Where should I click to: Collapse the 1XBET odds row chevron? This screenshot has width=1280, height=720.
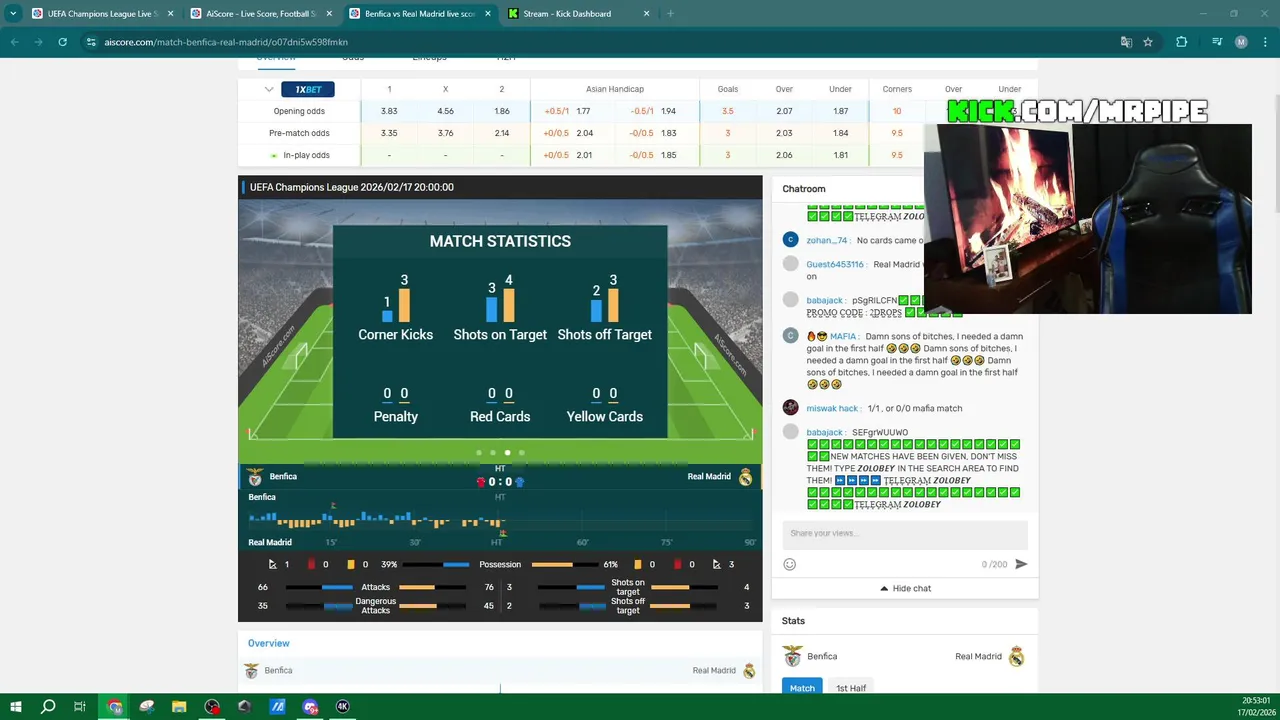point(269,89)
